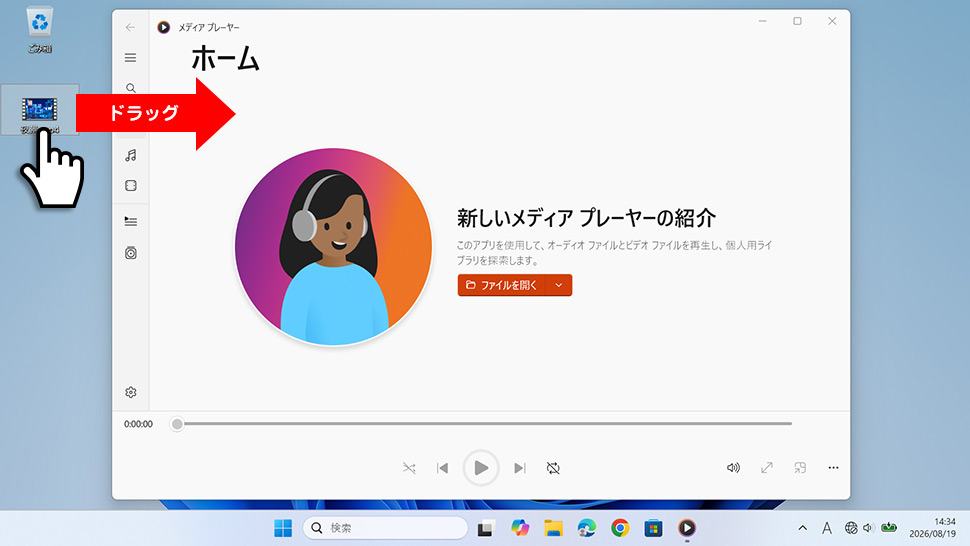Click the battery icon in the tray
Image resolution: width=970 pixels, height=546 pixels.
pyautogui.click(x=889, y=528)
